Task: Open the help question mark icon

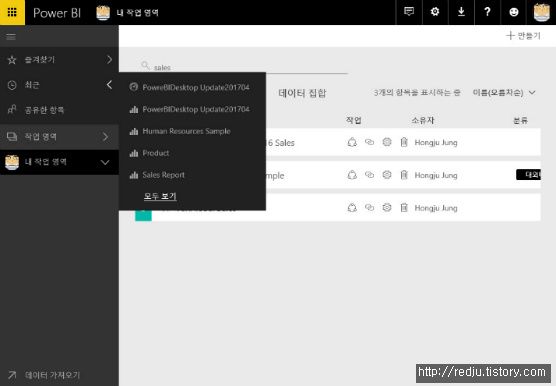Action: point(487,12)
